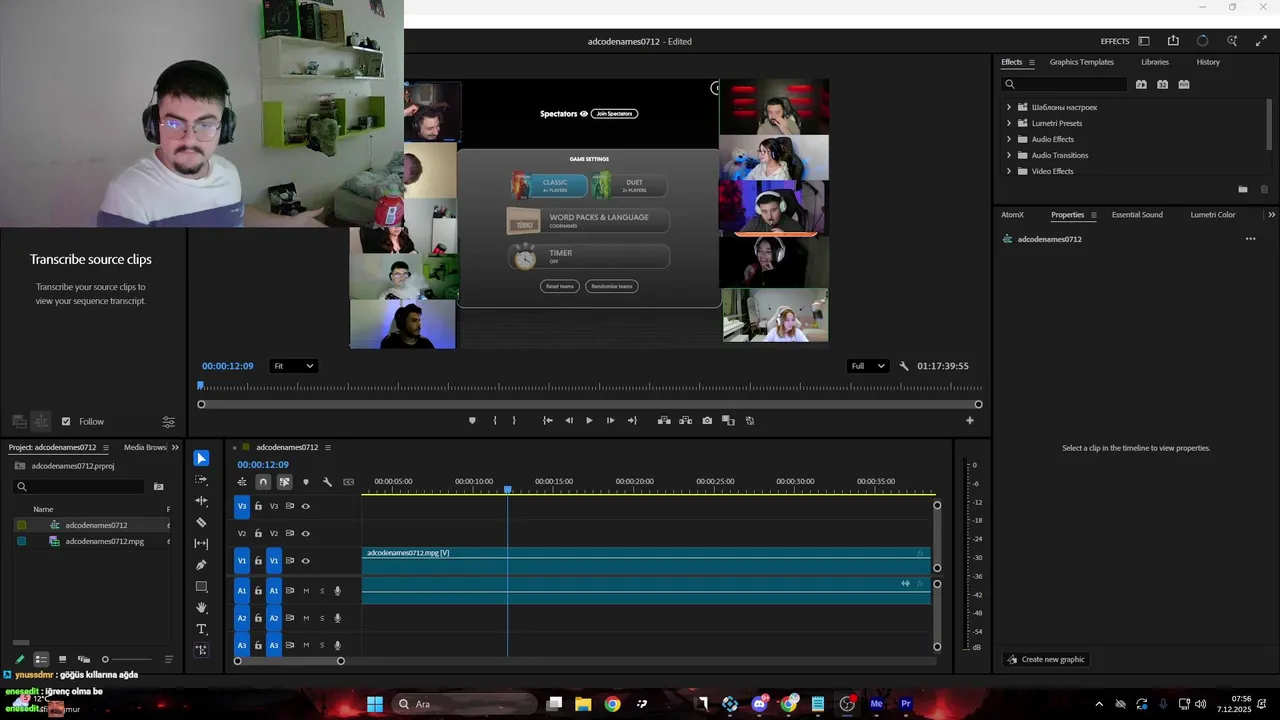Switch to Graphics Templates tab
The image size is (1280, 720).
(1081, 62)
